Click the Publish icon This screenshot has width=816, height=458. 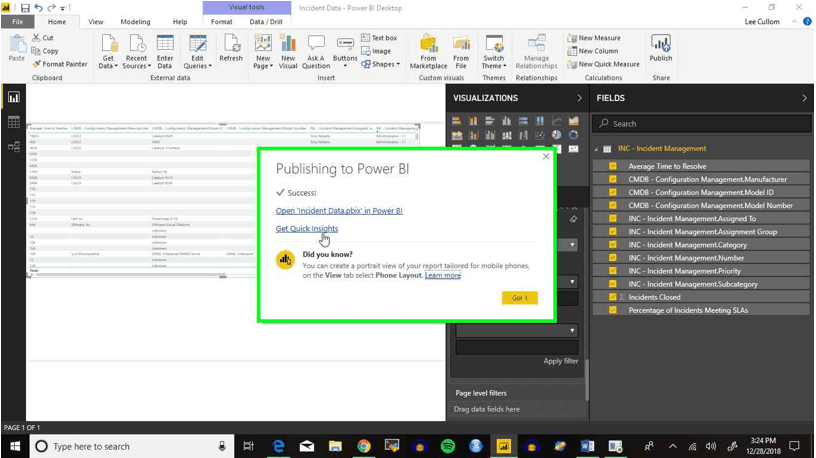[x=661, y=48]
